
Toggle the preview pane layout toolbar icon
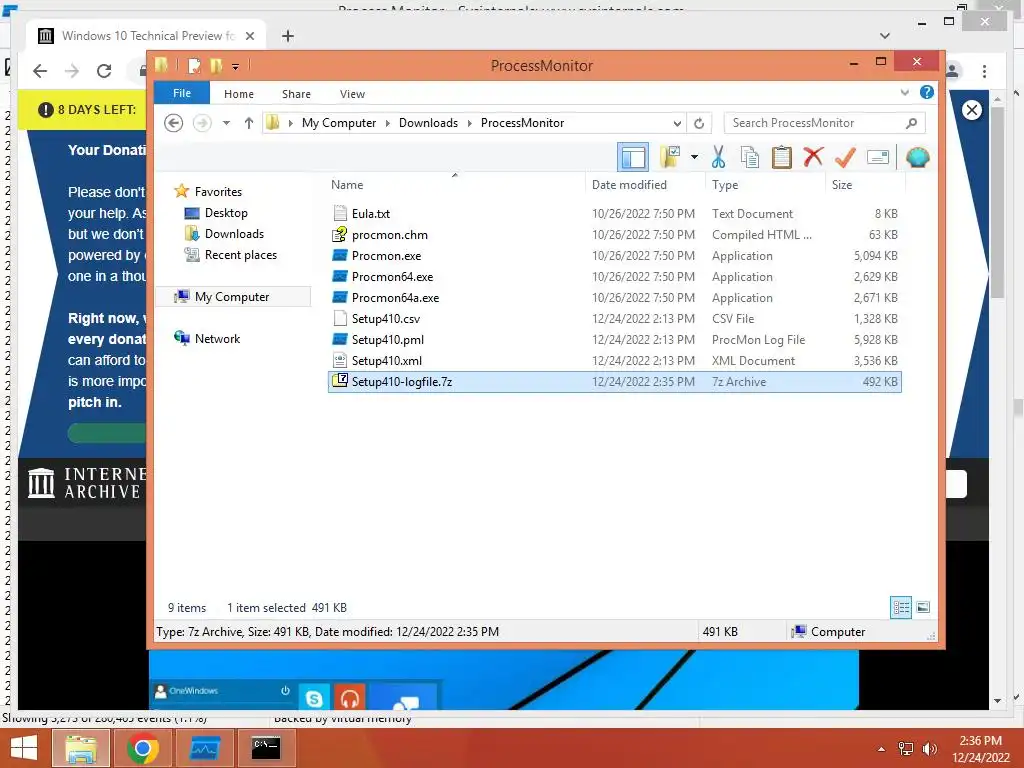click(x=633, y=157)
